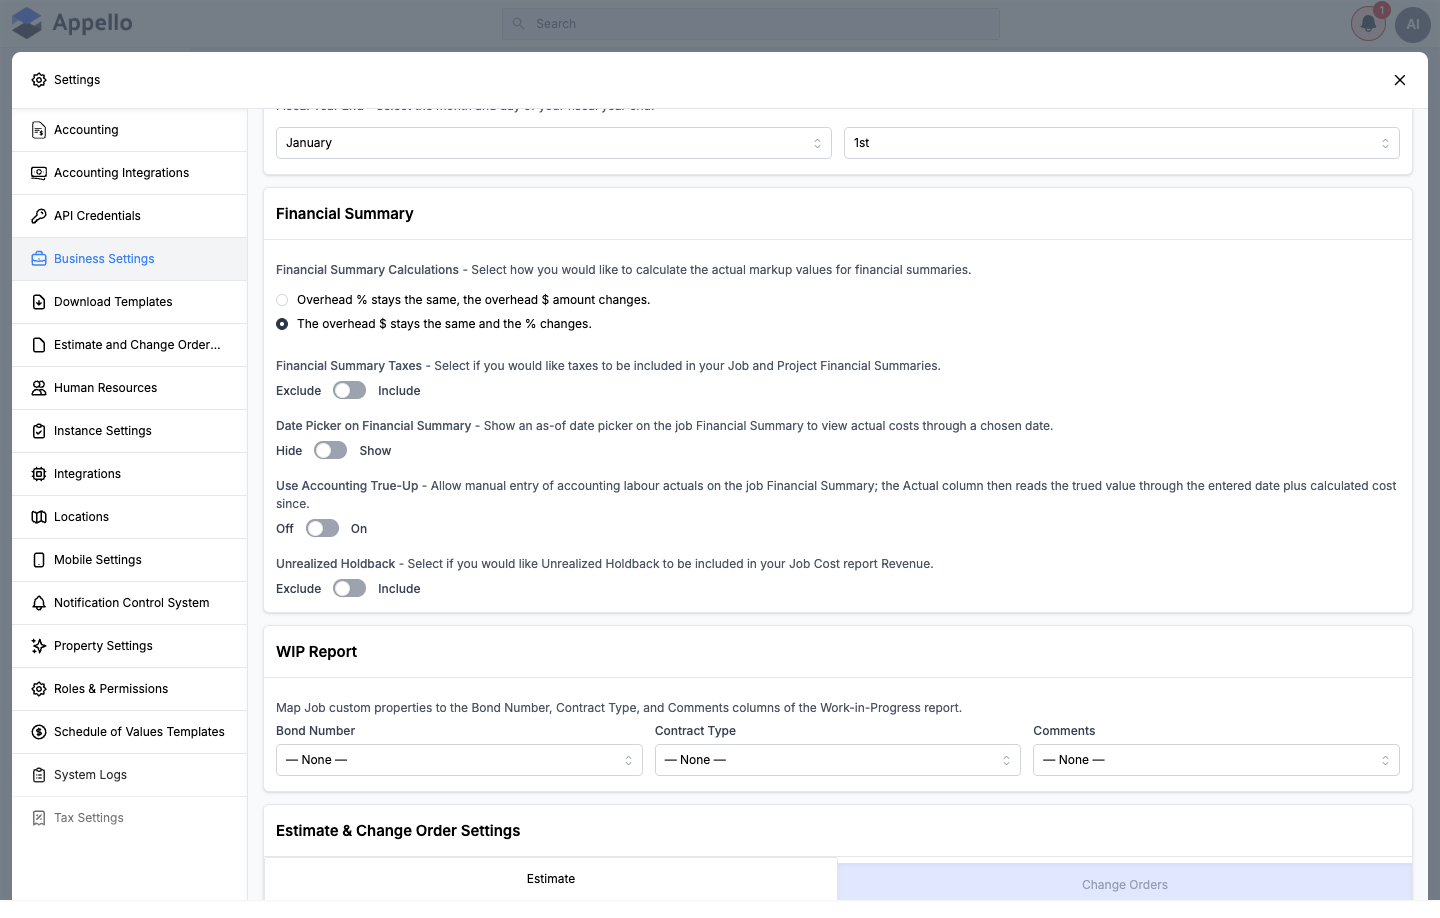Open the Bond Number dropdown
This screenshot has width=1440, height=918.
[459, 760]
